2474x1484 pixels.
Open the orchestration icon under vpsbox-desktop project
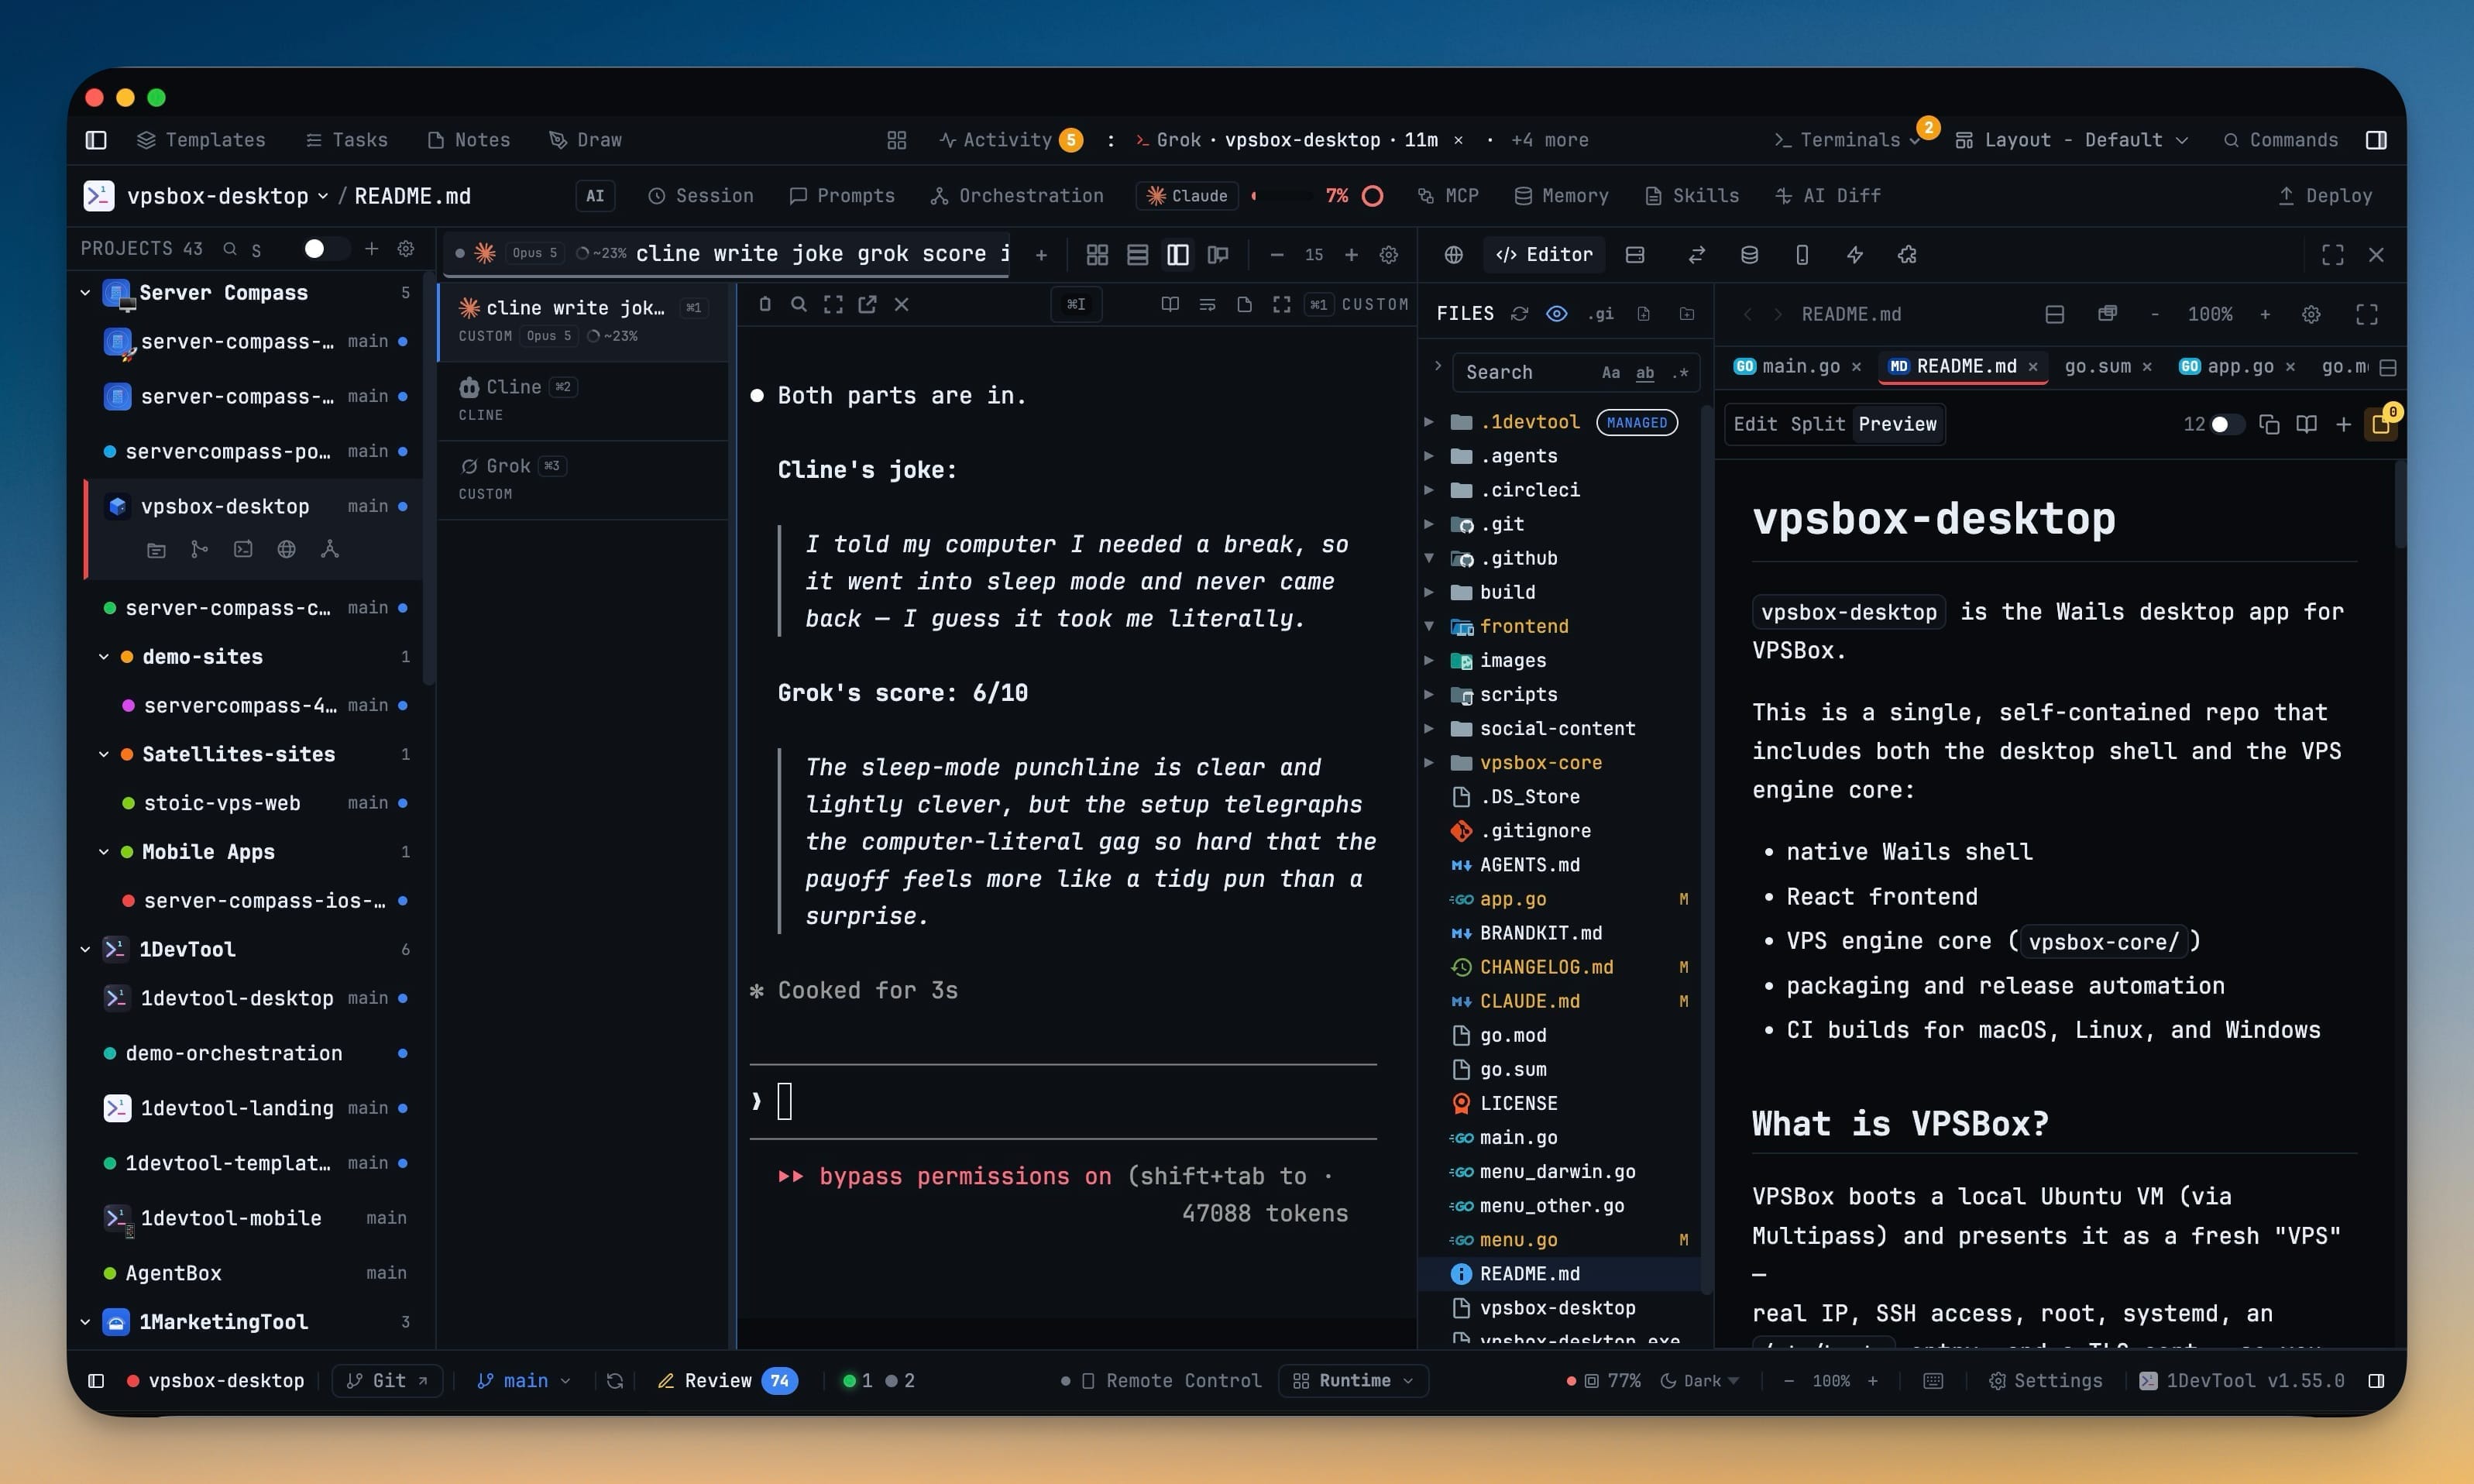point(330,549)
